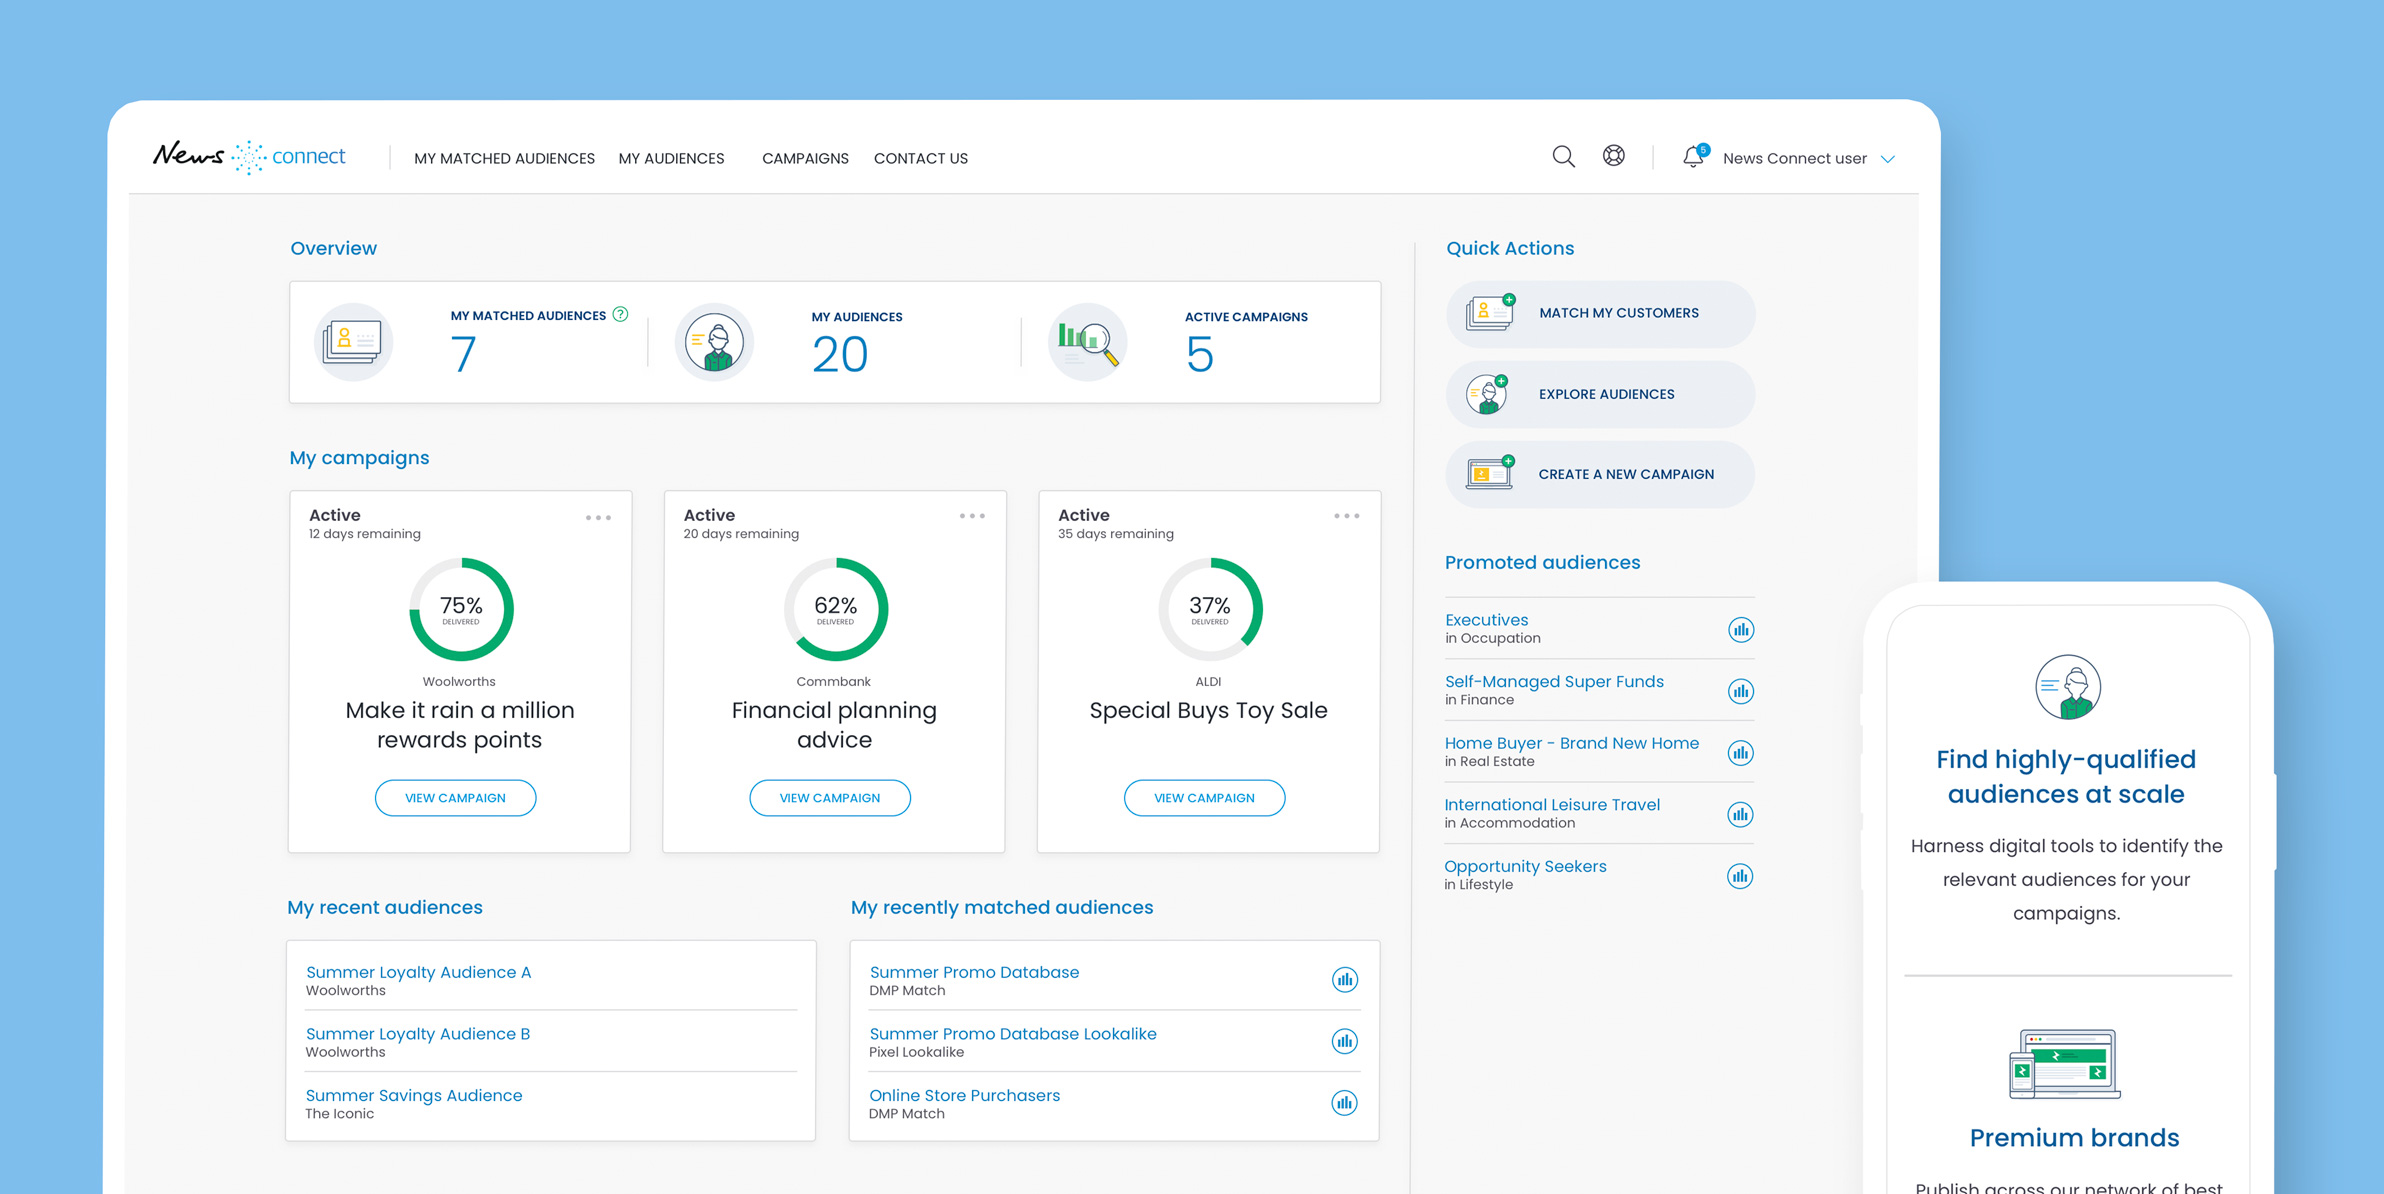Open insights icon for Executives audience

point(1740,630)
